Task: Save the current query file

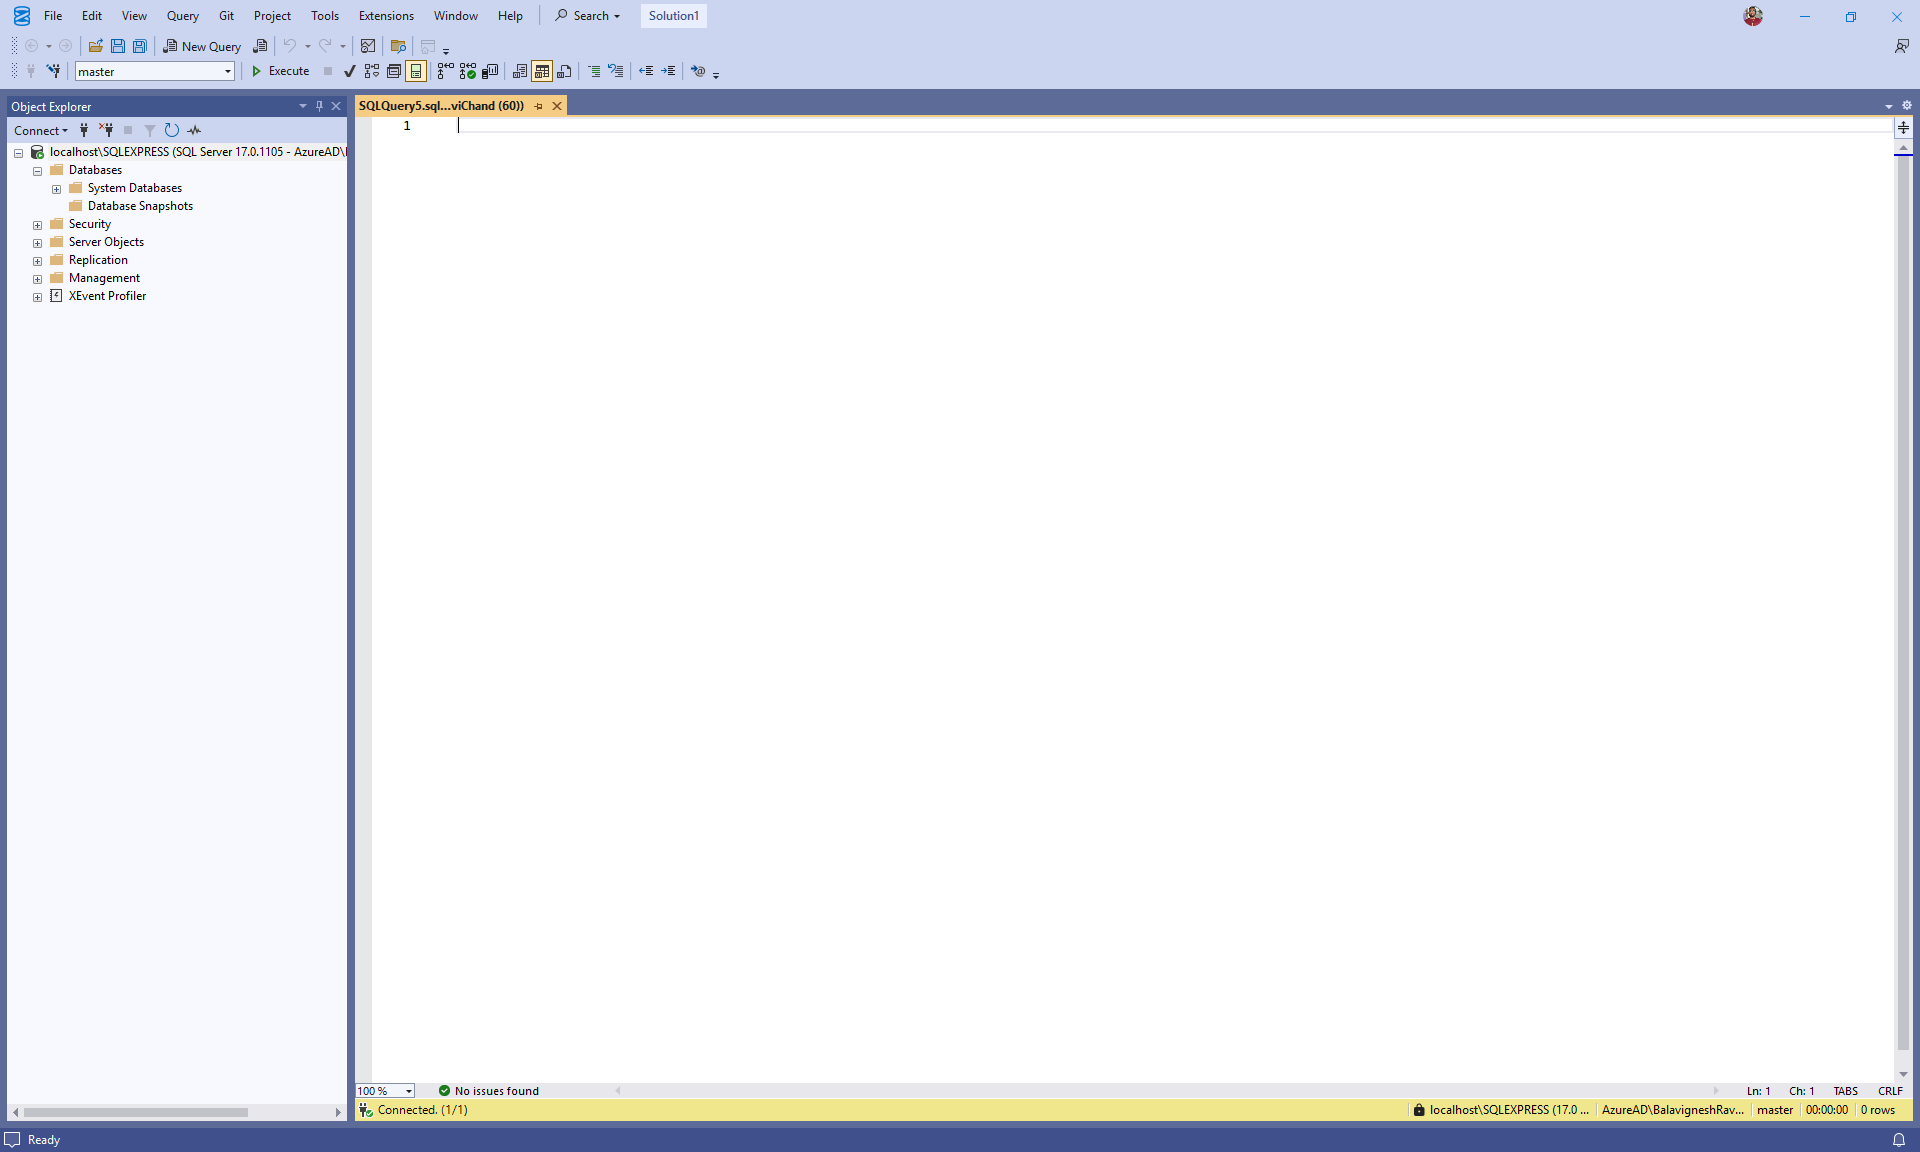Action: pos(118,46)
